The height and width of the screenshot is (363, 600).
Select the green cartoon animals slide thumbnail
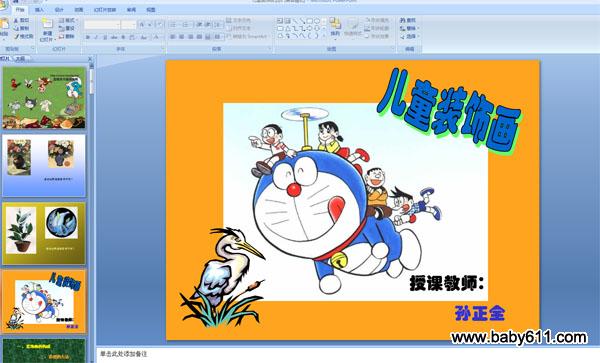(44, 98)
